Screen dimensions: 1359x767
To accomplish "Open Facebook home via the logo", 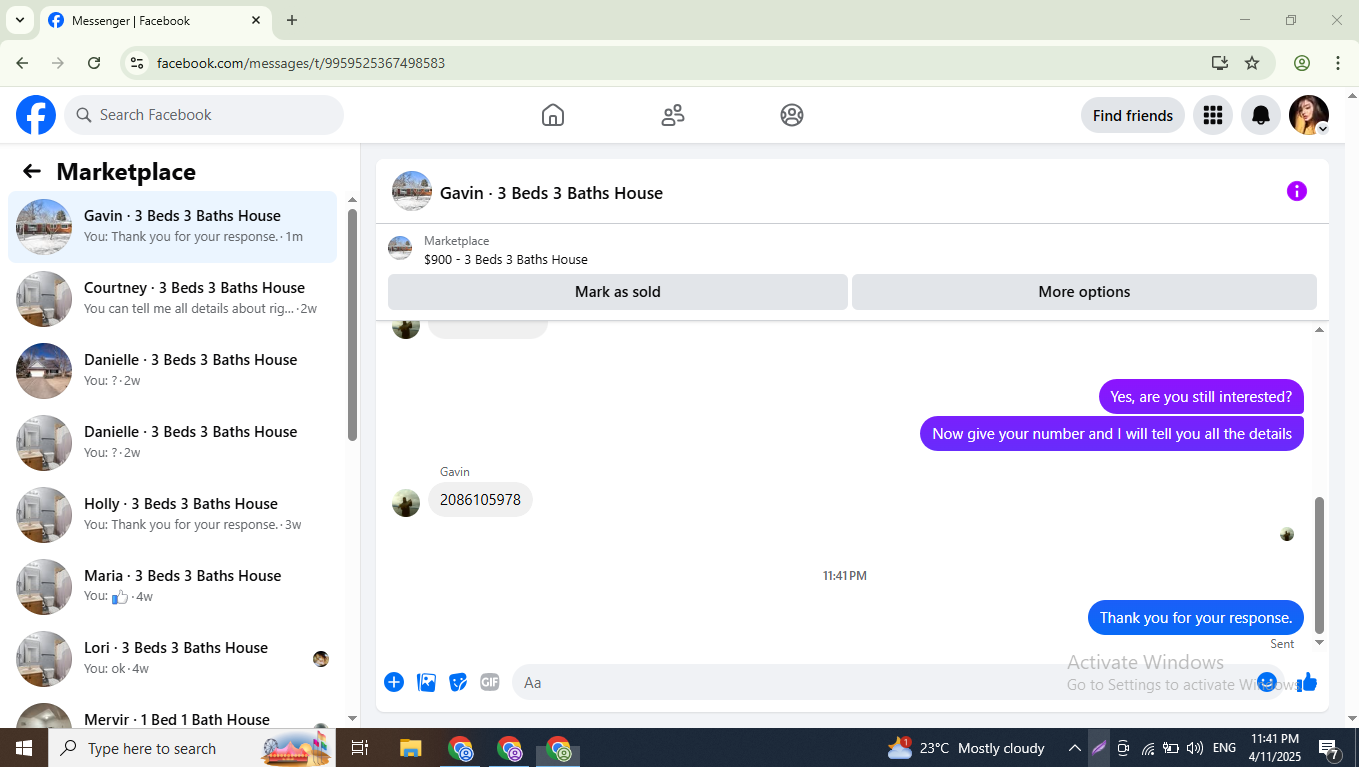I will pos(36,115).
